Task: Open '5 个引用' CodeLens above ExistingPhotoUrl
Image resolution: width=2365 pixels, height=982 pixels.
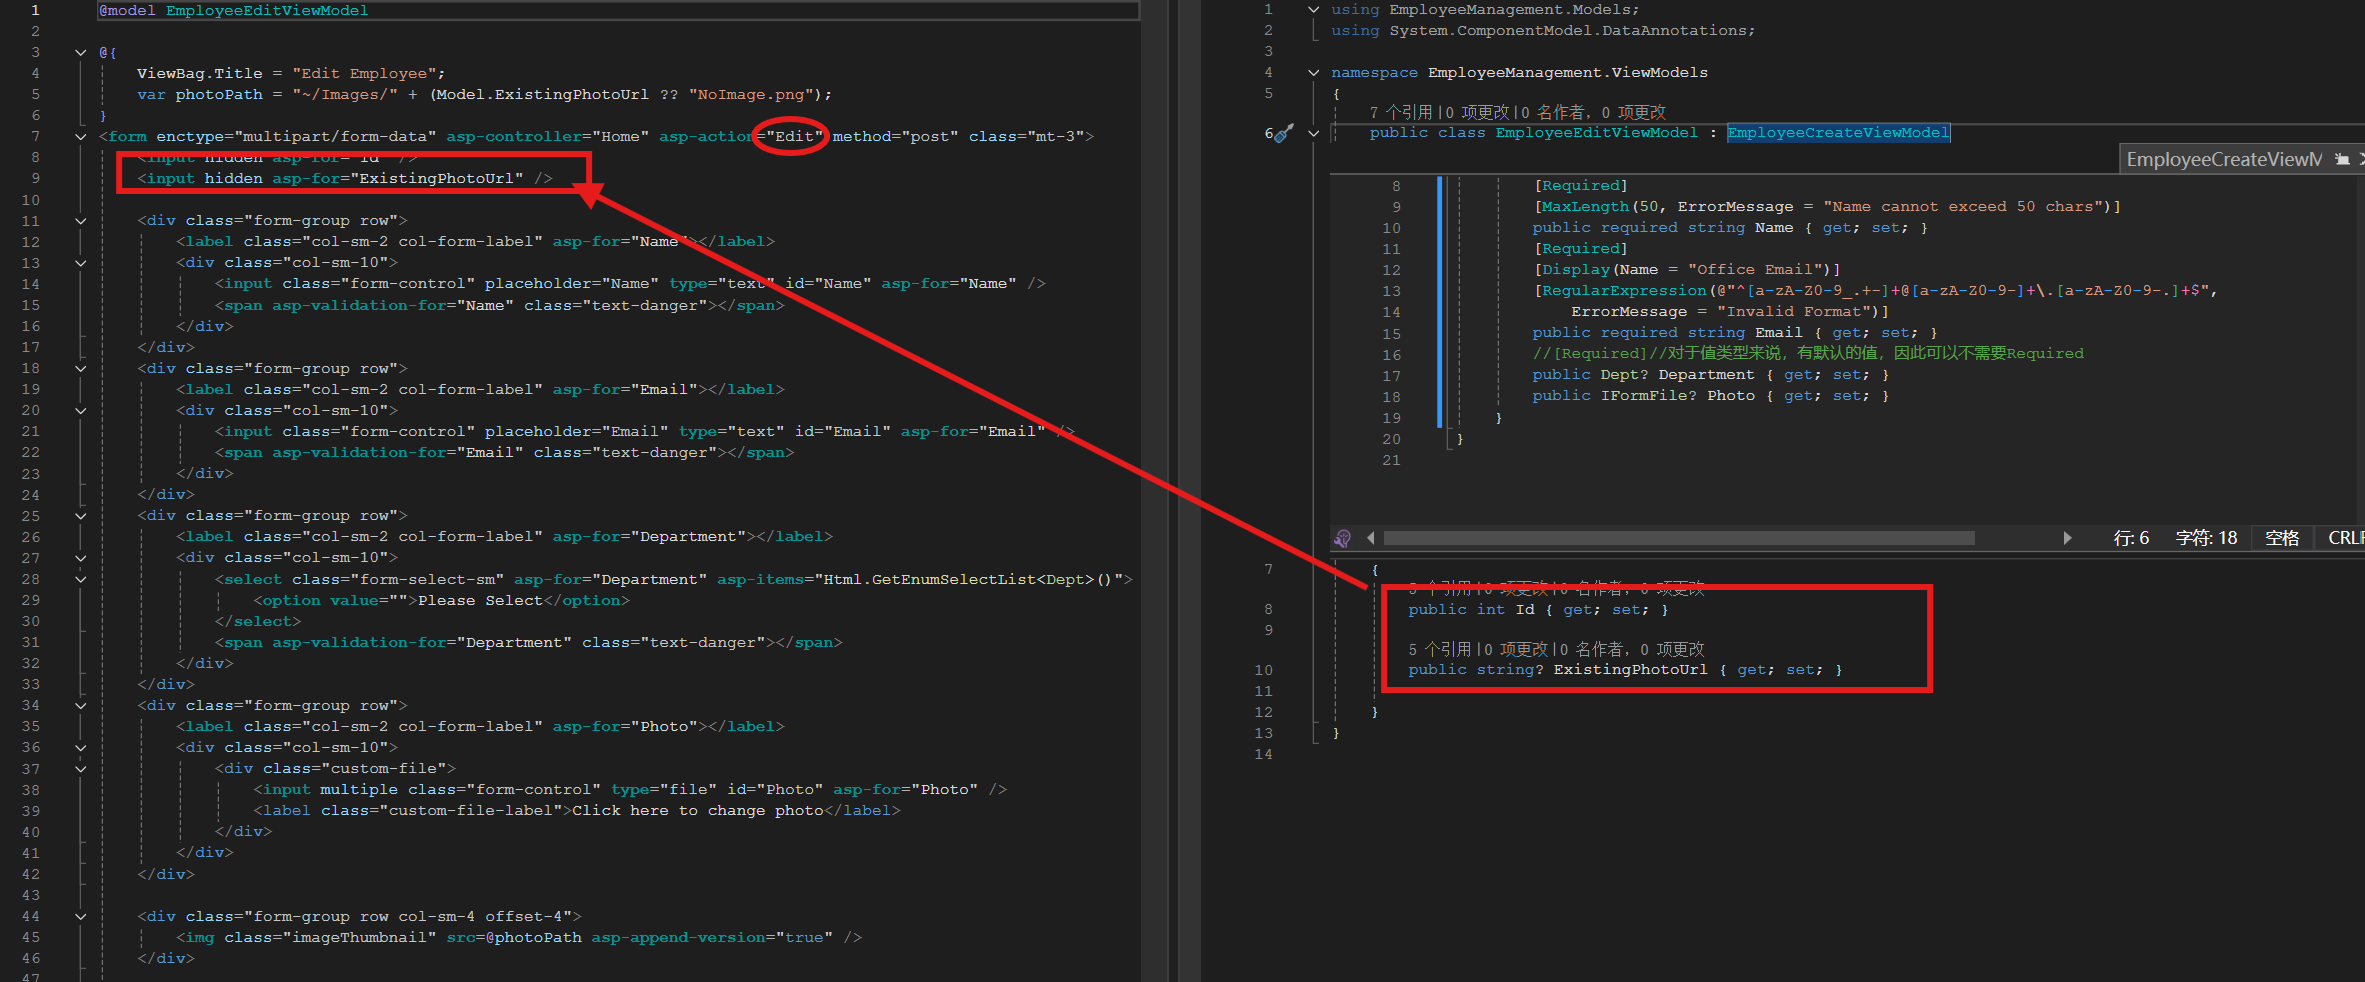Action: pyautogui.click(x=1440, y=649)
